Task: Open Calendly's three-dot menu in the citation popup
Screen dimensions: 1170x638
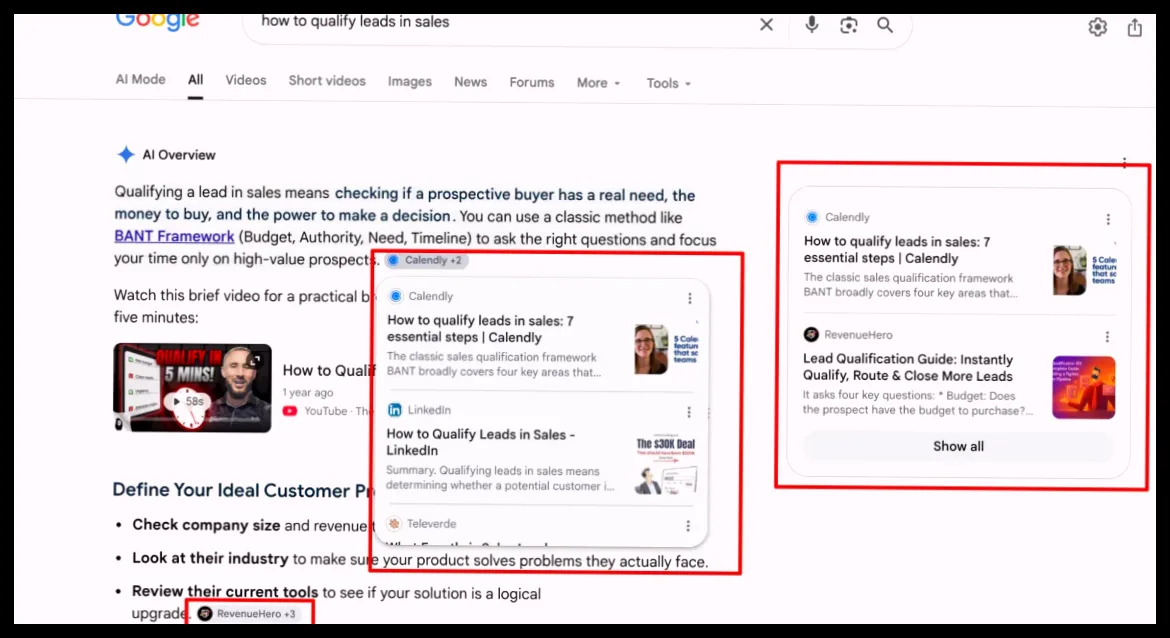Action: click(689, 298)
